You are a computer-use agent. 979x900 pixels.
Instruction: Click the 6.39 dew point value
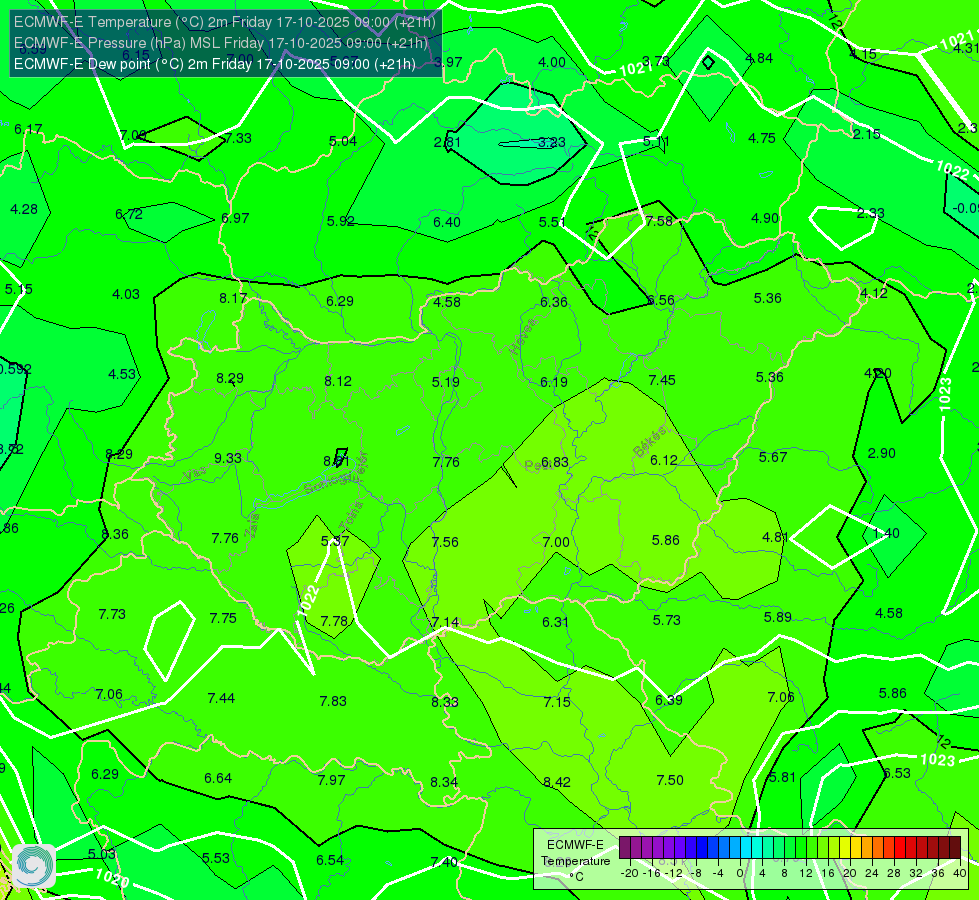[669, 700]
